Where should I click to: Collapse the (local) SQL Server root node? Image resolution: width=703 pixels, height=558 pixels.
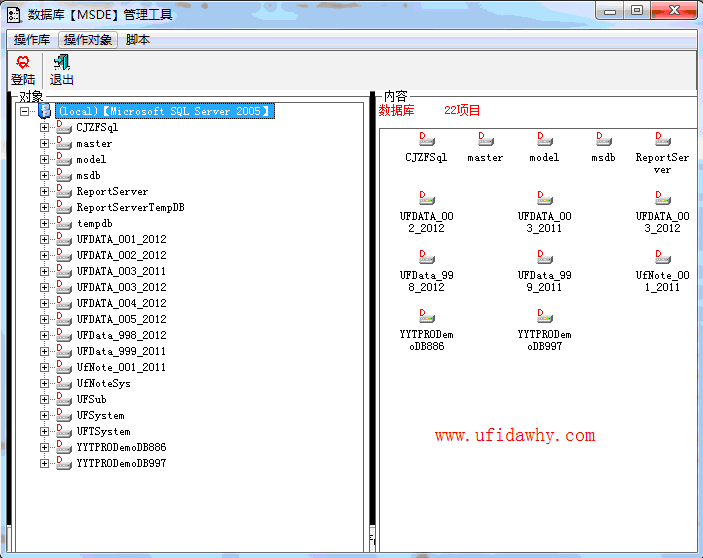[25, 112]
